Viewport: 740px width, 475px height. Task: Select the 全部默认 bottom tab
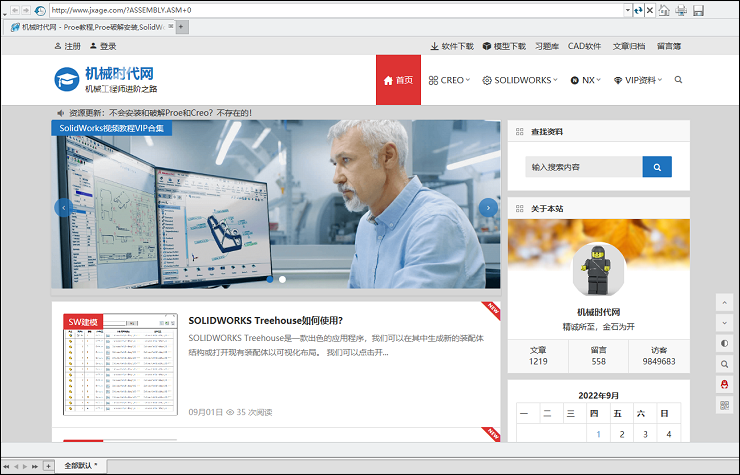point(81,466)
